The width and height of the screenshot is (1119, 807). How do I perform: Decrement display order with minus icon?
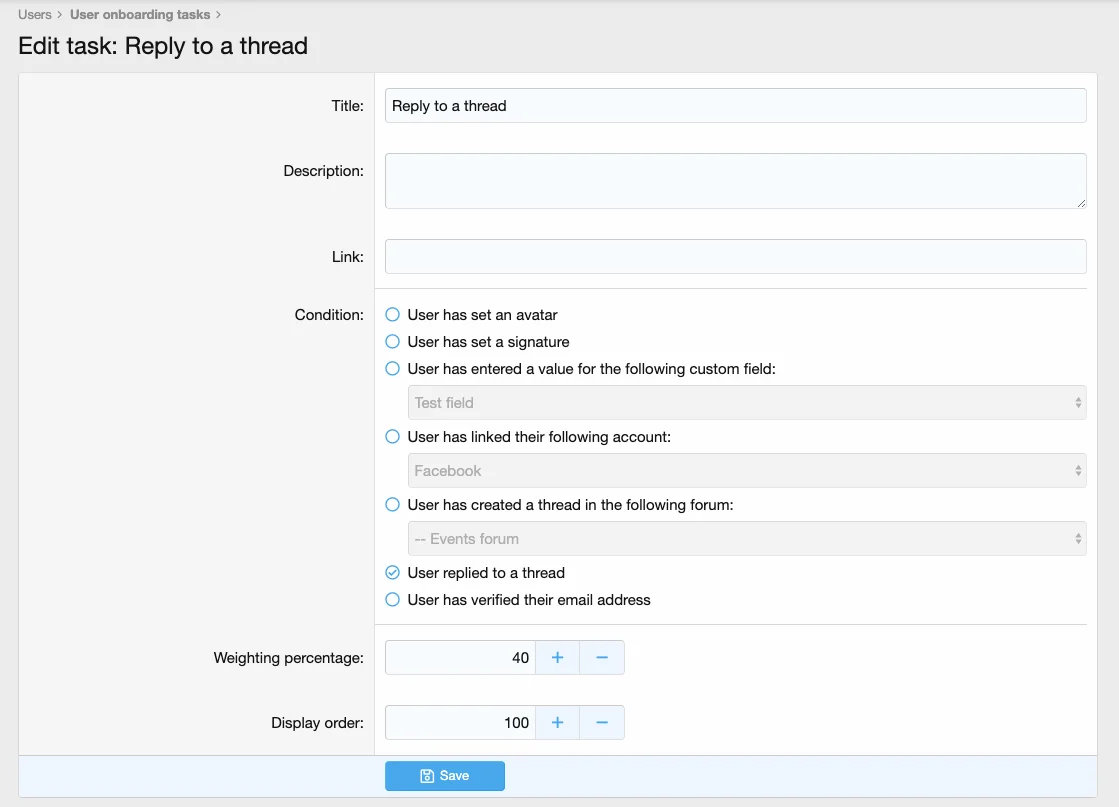tap(602, 723)
